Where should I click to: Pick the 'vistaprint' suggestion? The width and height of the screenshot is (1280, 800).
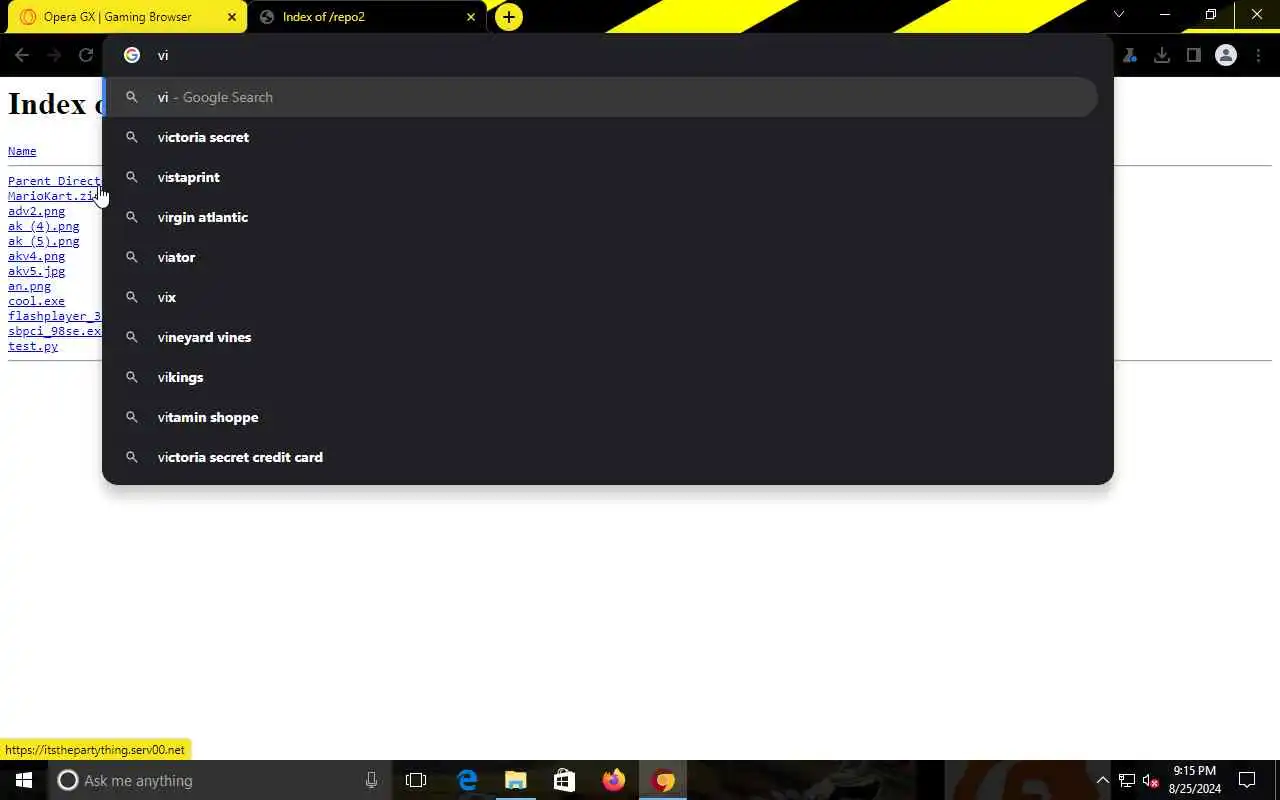tap(602, 177)
